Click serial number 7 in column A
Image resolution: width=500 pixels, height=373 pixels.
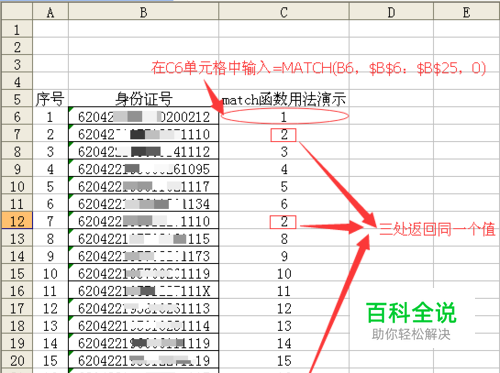[50, 221]
